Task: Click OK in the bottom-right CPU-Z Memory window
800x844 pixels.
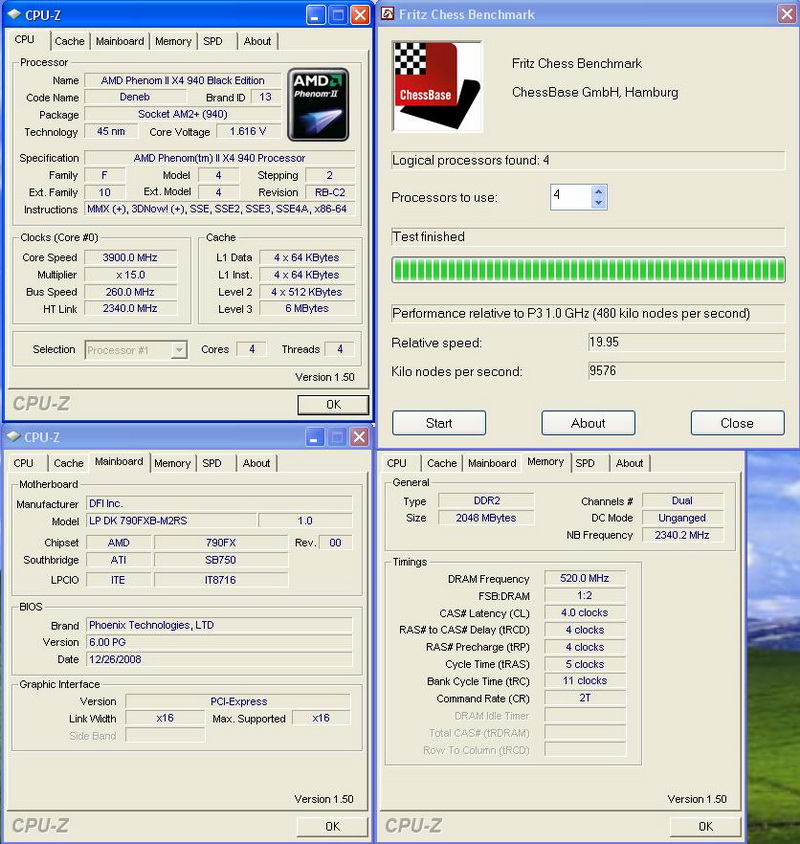Action: [x=705, y=826]
